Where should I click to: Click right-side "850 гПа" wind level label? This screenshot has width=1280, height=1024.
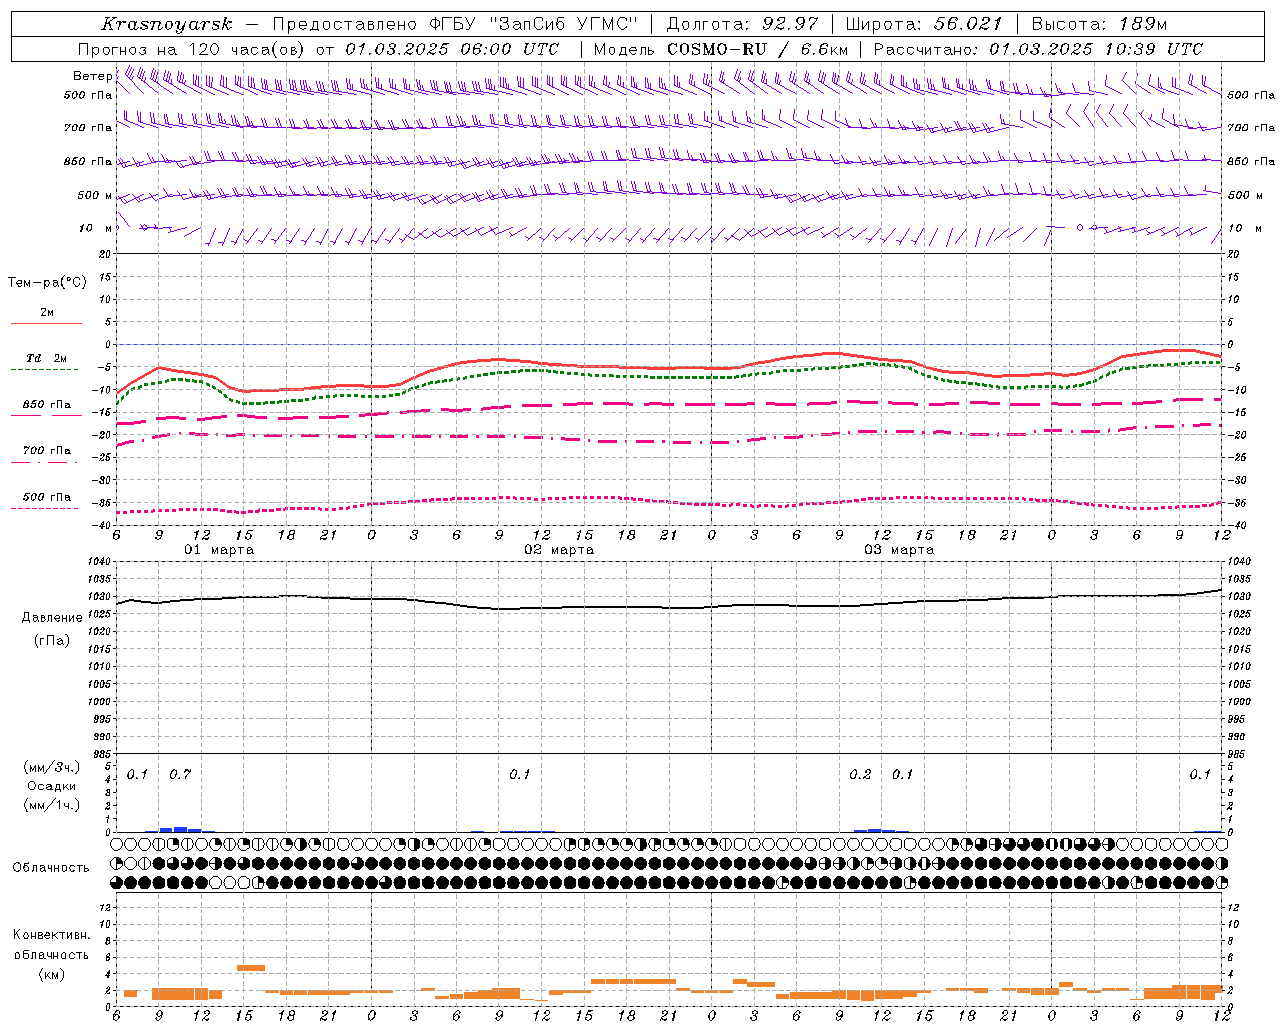click(x=1251, y=161)
